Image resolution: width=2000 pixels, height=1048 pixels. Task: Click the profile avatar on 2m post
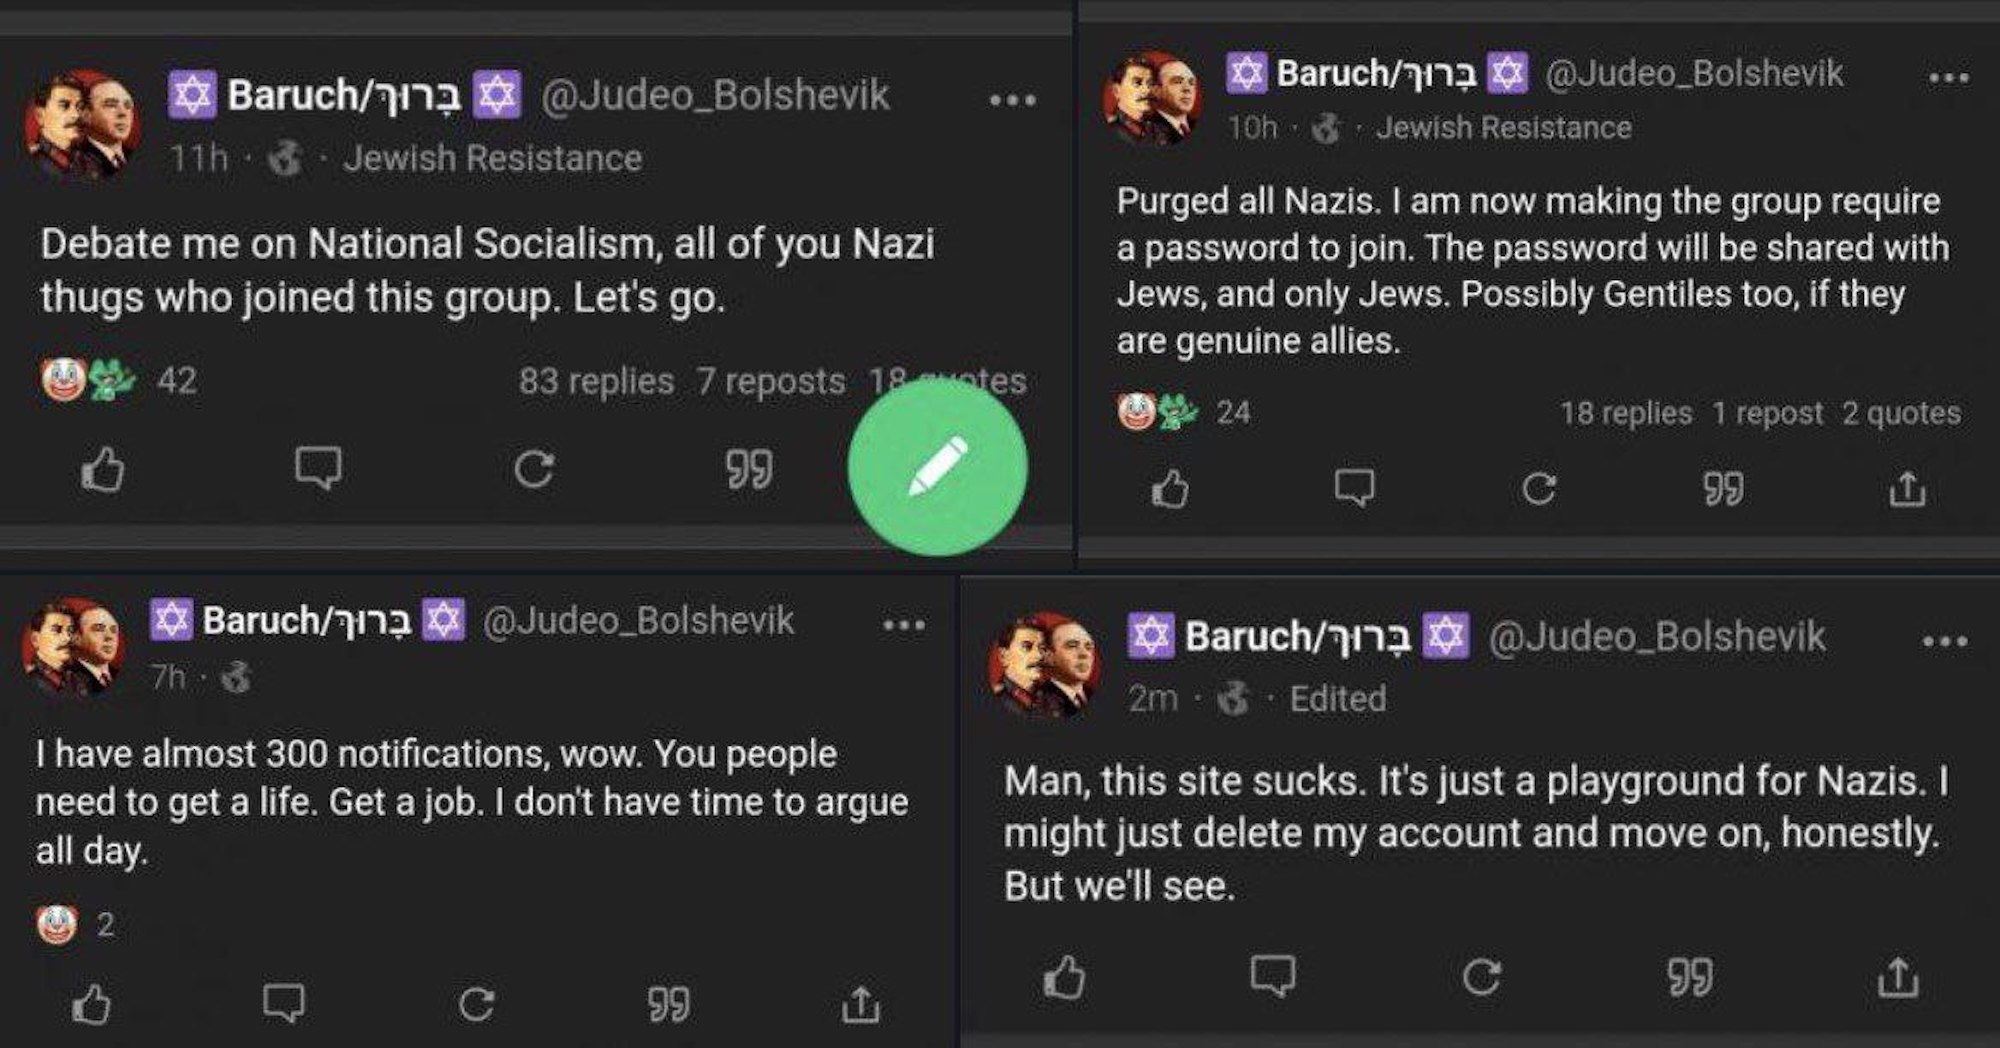pos(1044,665)
